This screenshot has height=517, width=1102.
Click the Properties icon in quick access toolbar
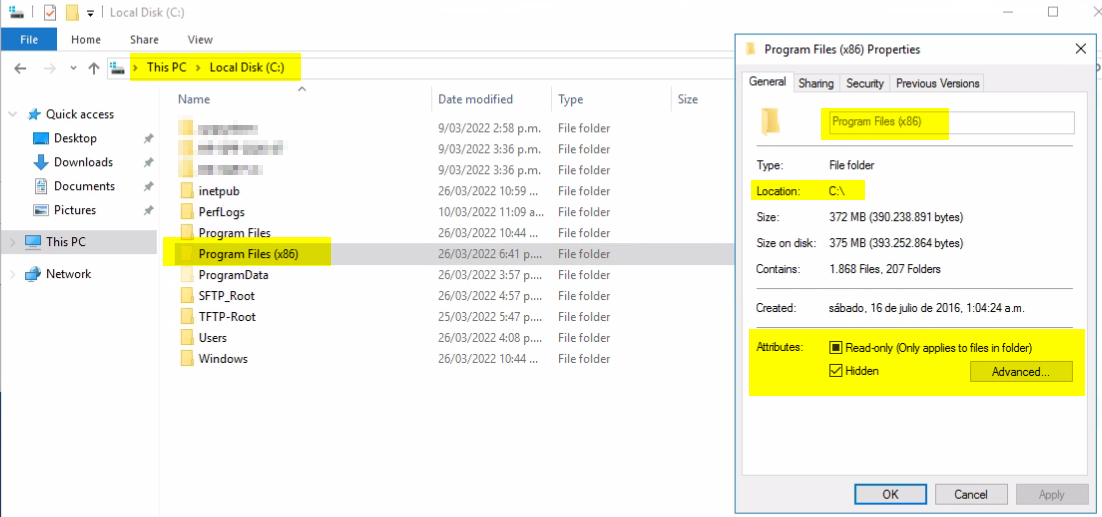point(50,13)
